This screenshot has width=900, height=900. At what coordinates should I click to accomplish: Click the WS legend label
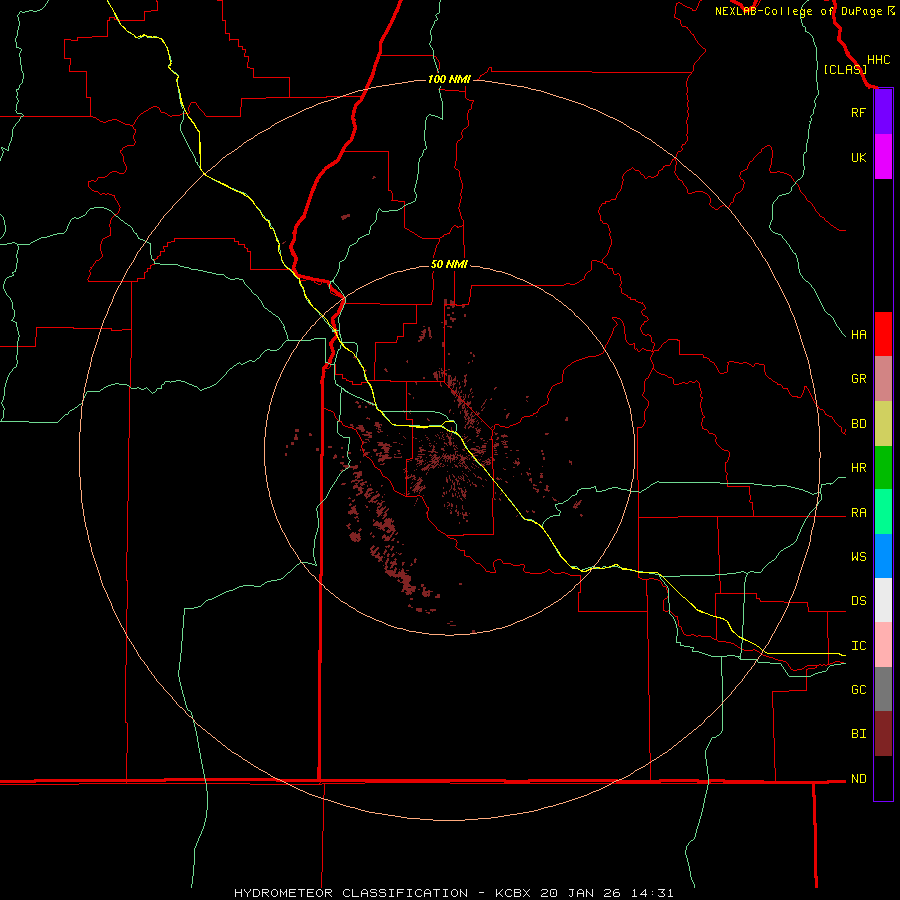point(858,556)
